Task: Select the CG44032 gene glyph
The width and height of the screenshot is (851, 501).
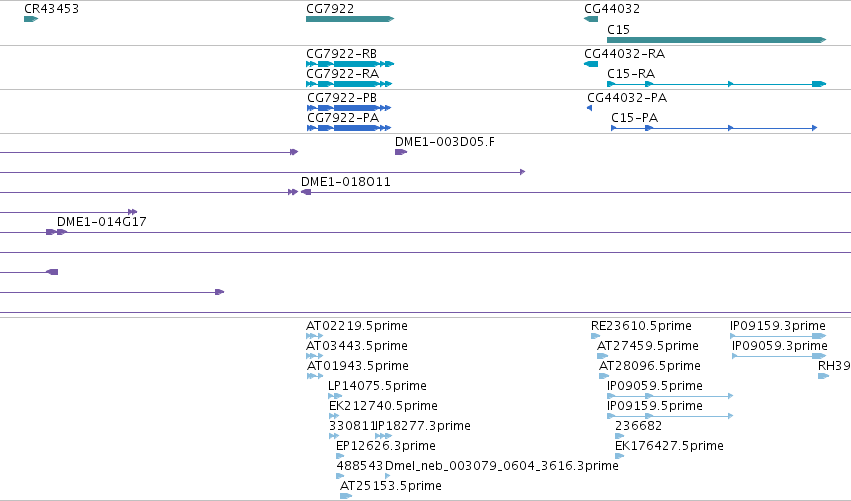Action: [x=591, y=19]
